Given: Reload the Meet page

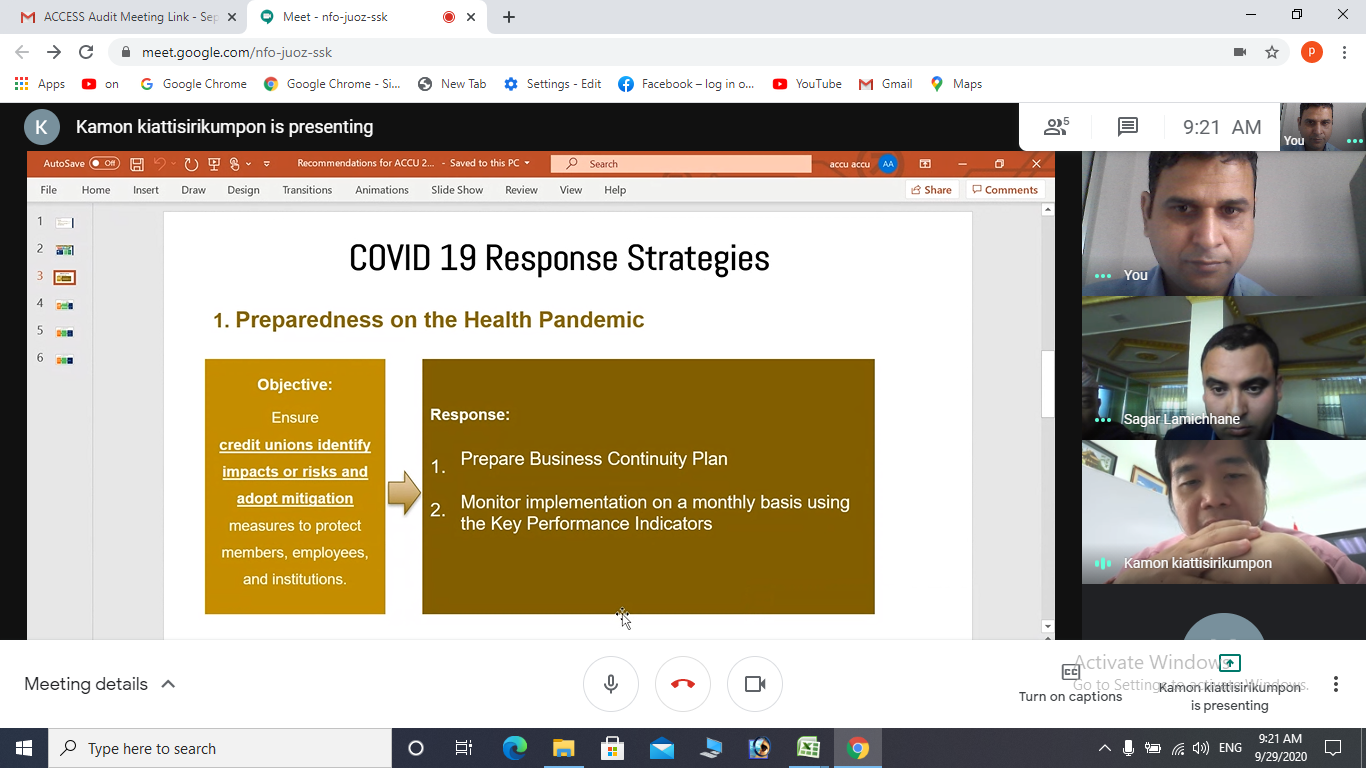Looking at the screenshot, I should [x=86, y=52].
